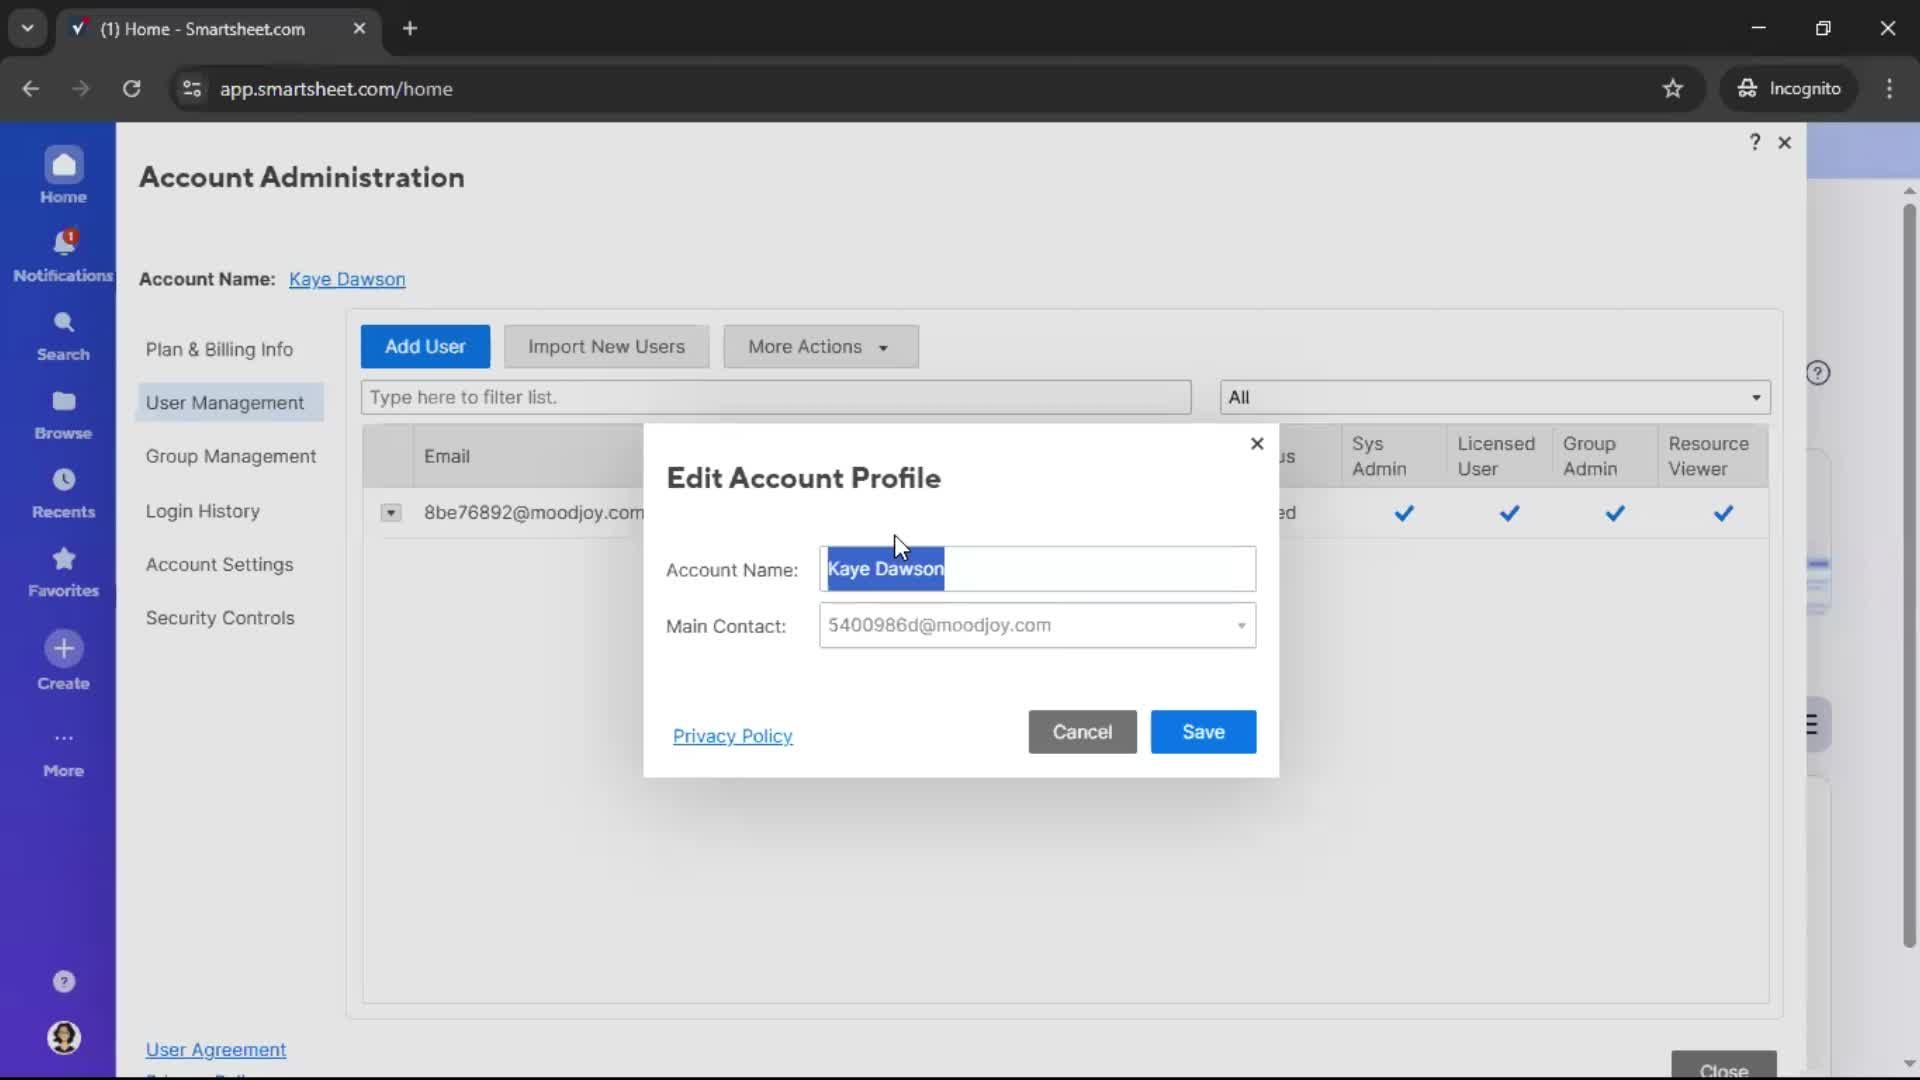This screenshot has width=1920, height=1080.
Task: Open the Security Controls section
Action: [x=221, y=618]
